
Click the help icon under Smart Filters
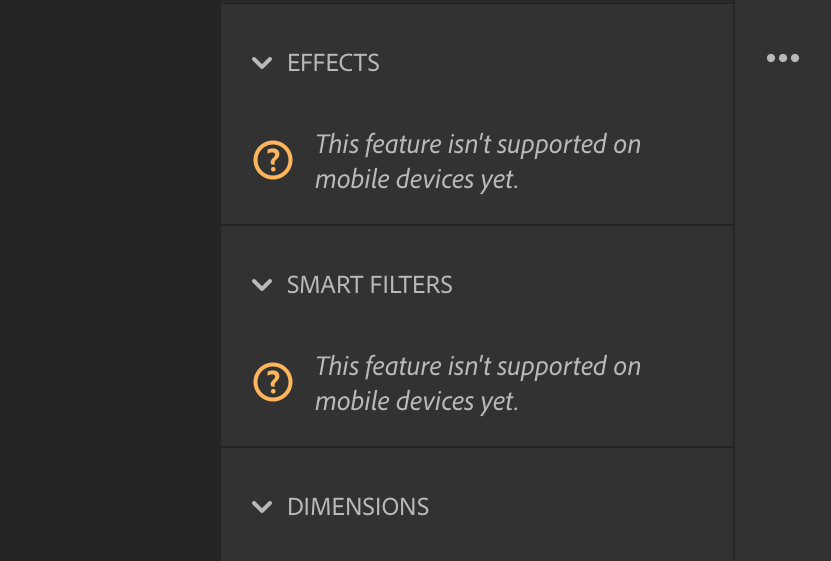[273, 382]
